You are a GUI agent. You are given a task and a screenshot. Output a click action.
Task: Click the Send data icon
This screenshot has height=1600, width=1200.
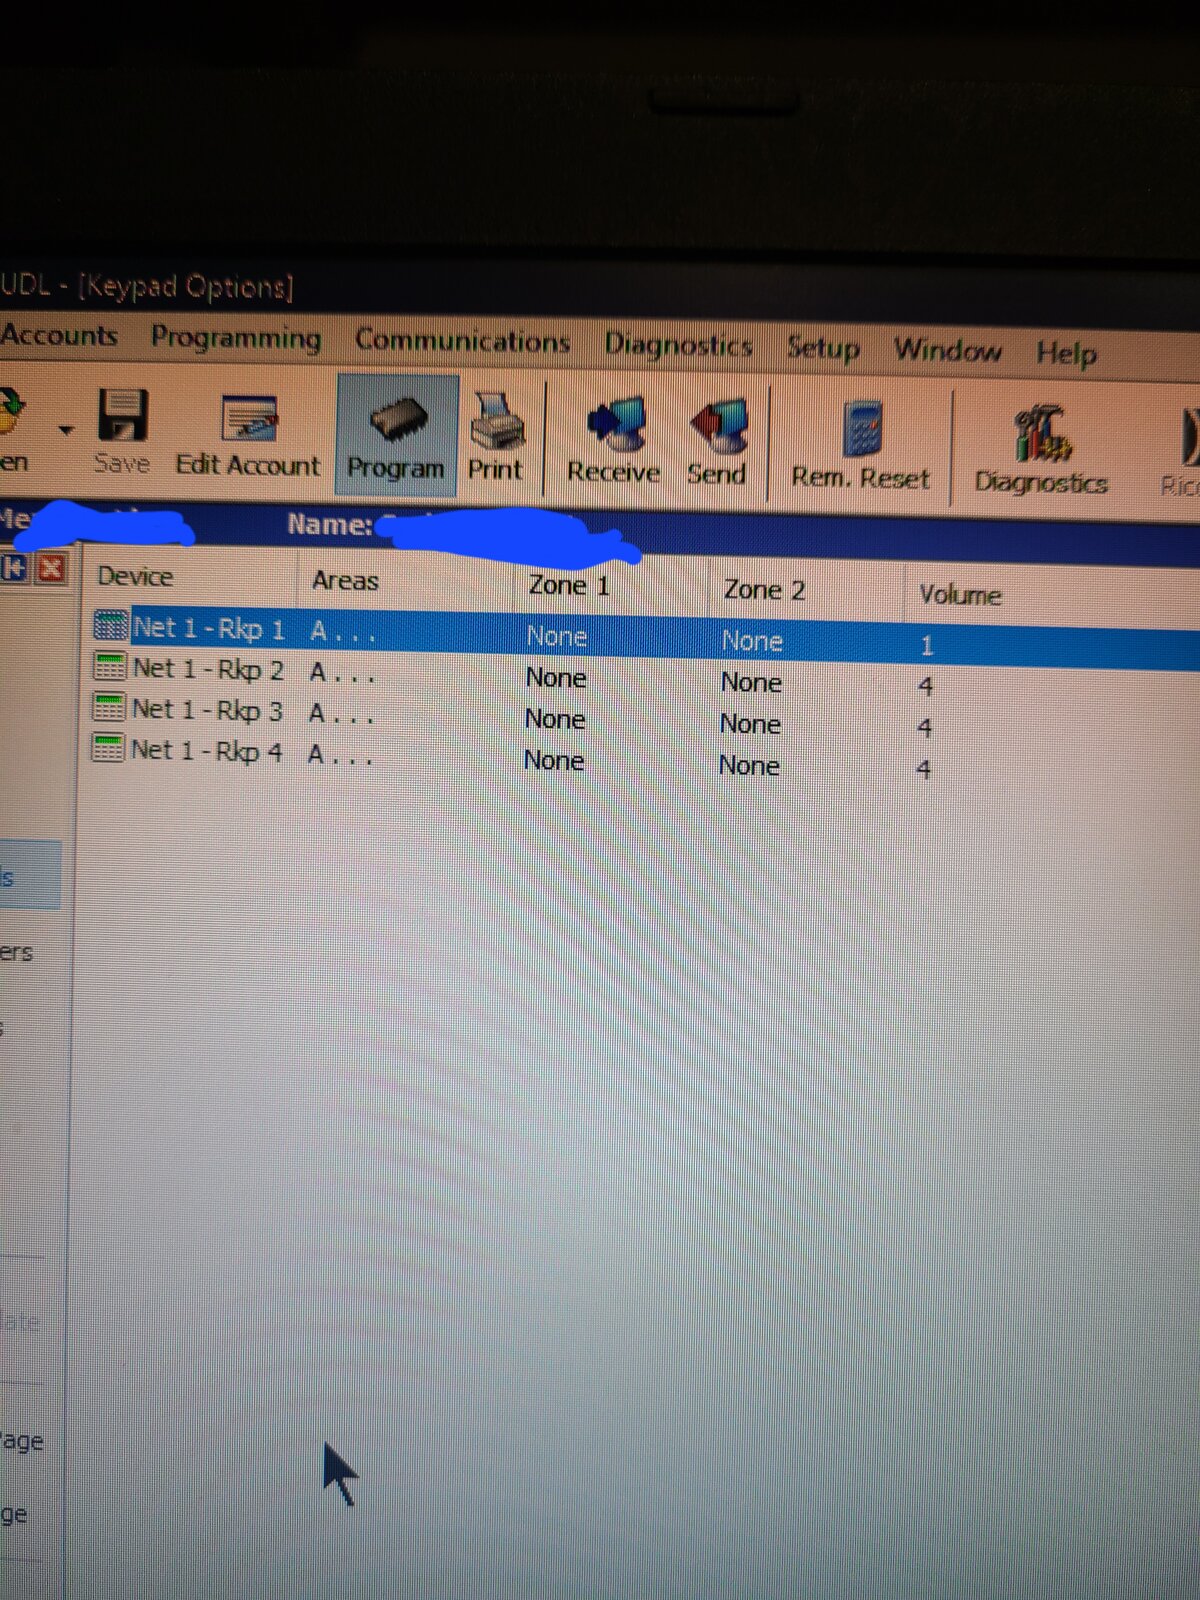pos(718,427)
